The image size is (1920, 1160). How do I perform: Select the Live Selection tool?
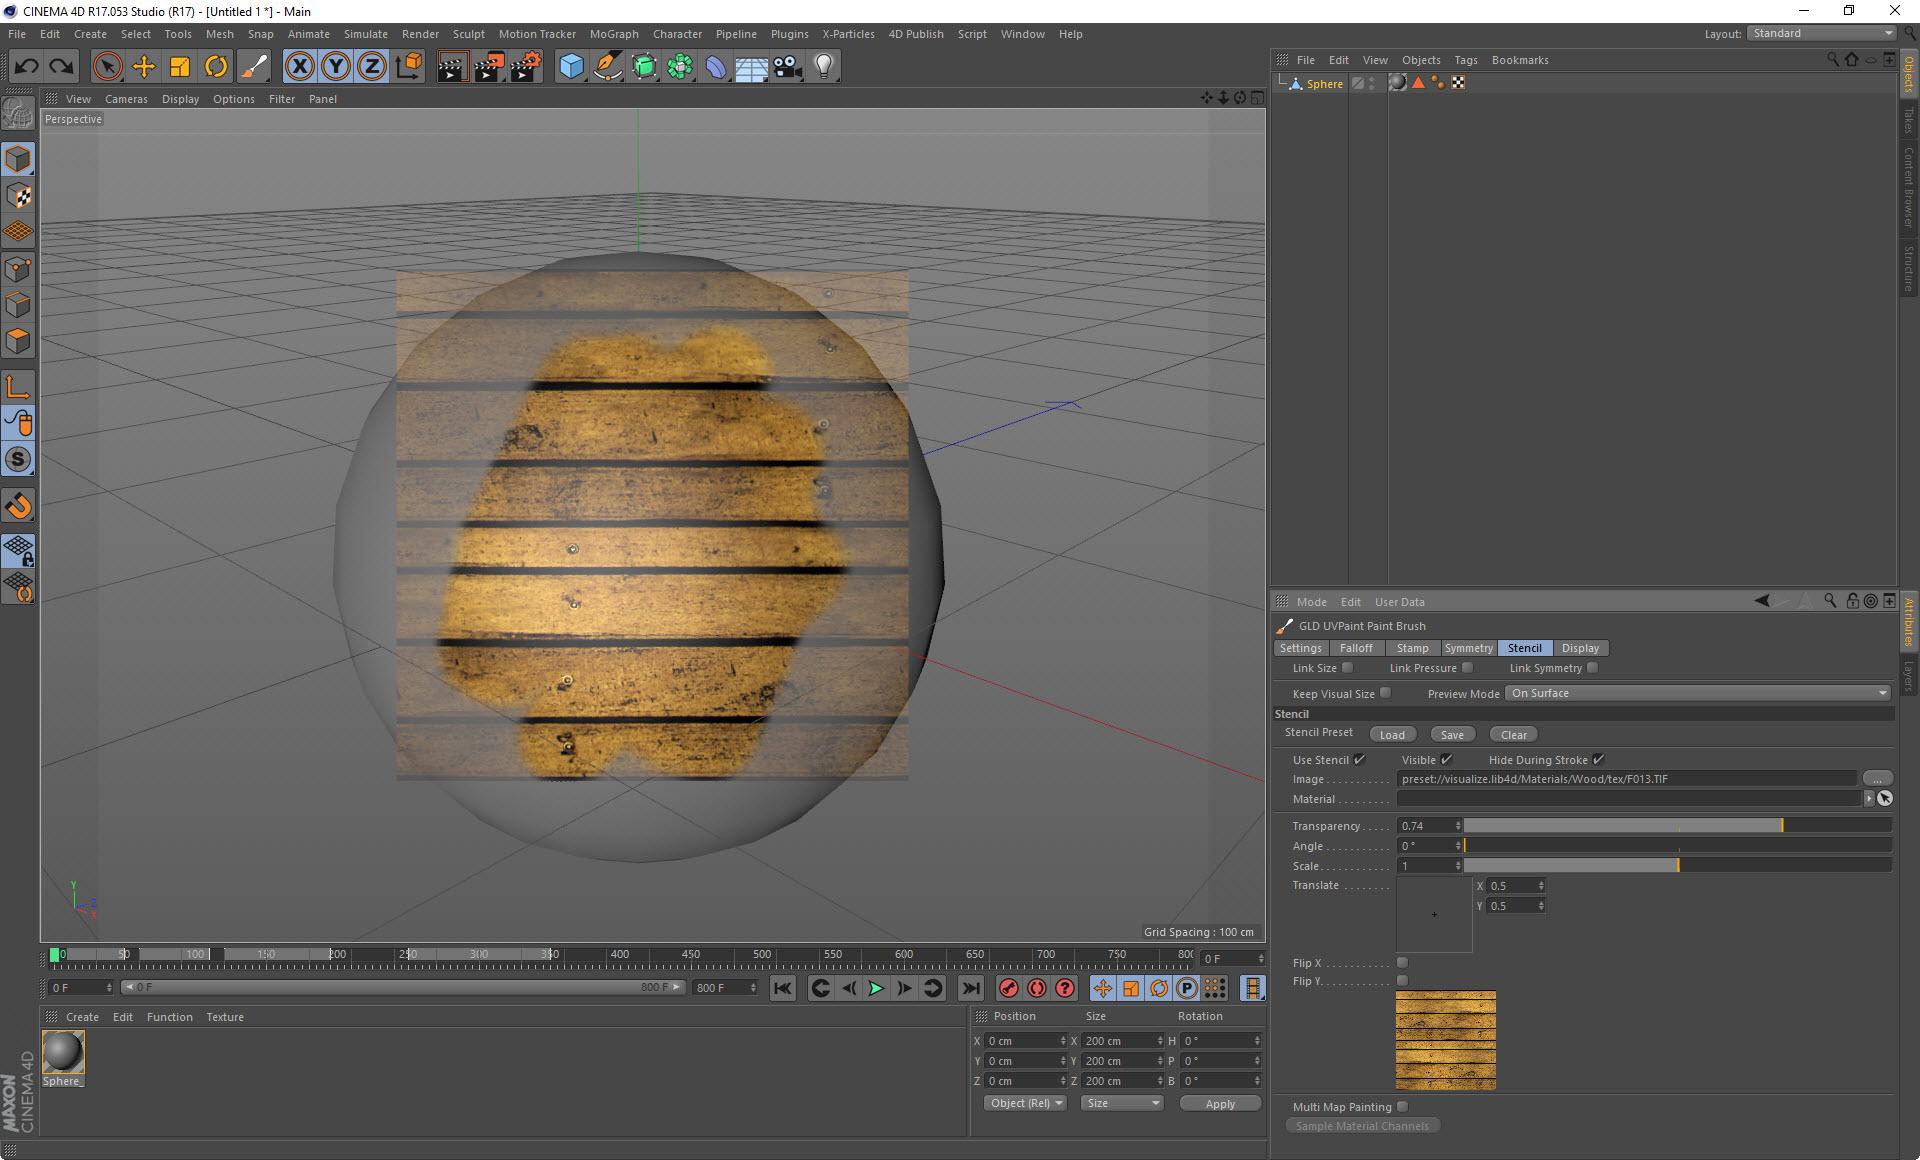click(x=107, y=66)
